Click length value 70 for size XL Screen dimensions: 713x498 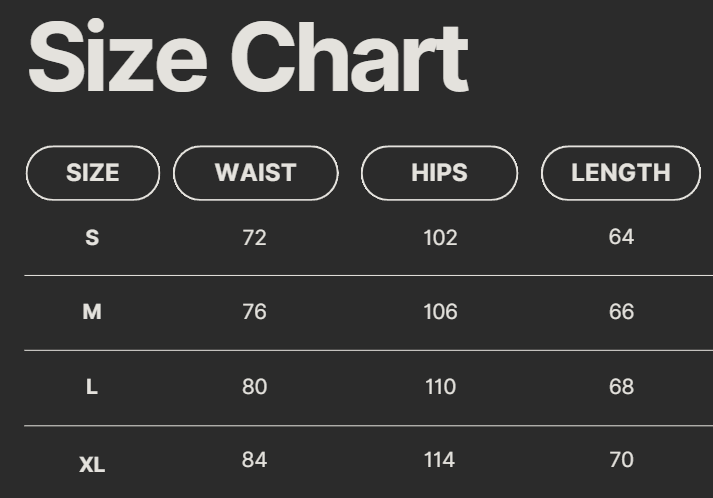[621, 460]
